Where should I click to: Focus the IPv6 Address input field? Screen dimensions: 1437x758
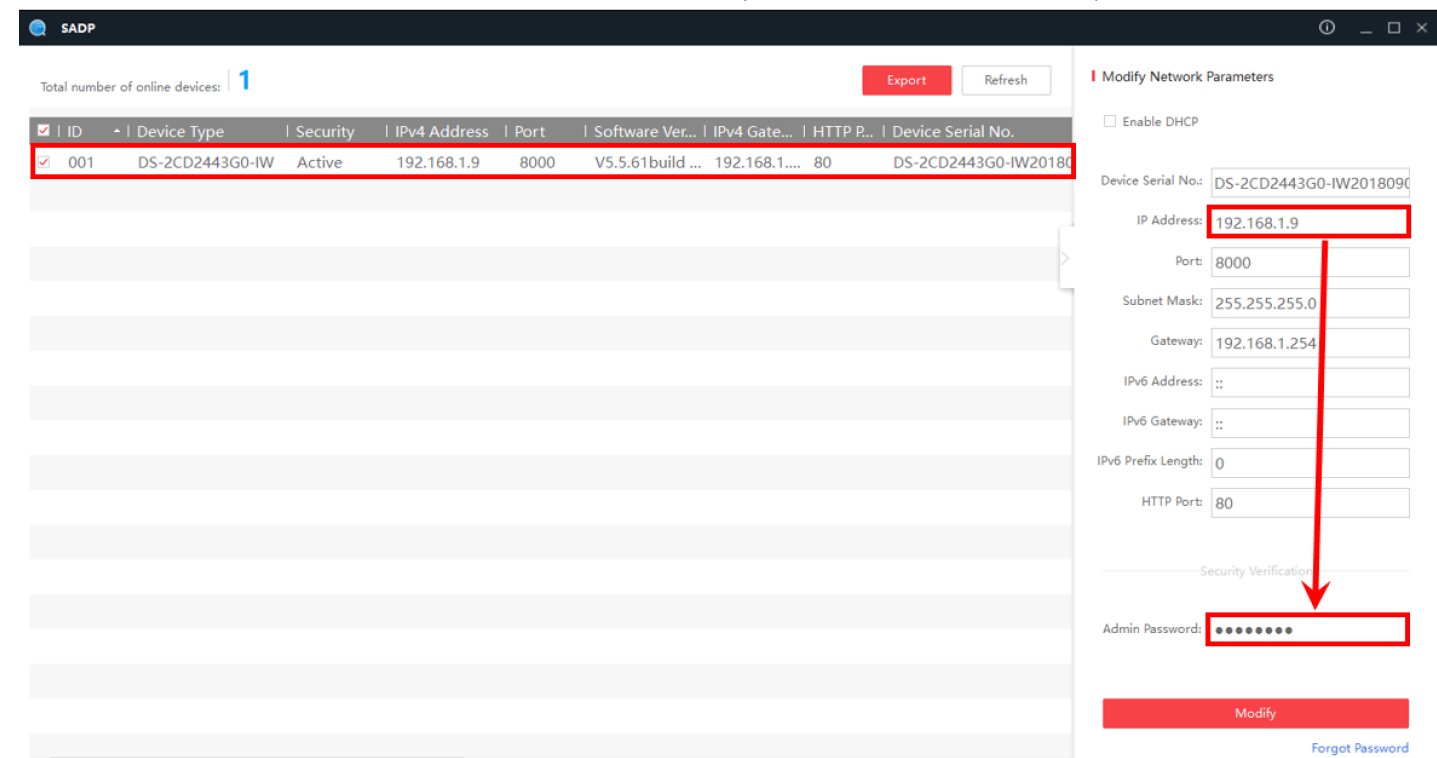click(x=1310, y=383)
